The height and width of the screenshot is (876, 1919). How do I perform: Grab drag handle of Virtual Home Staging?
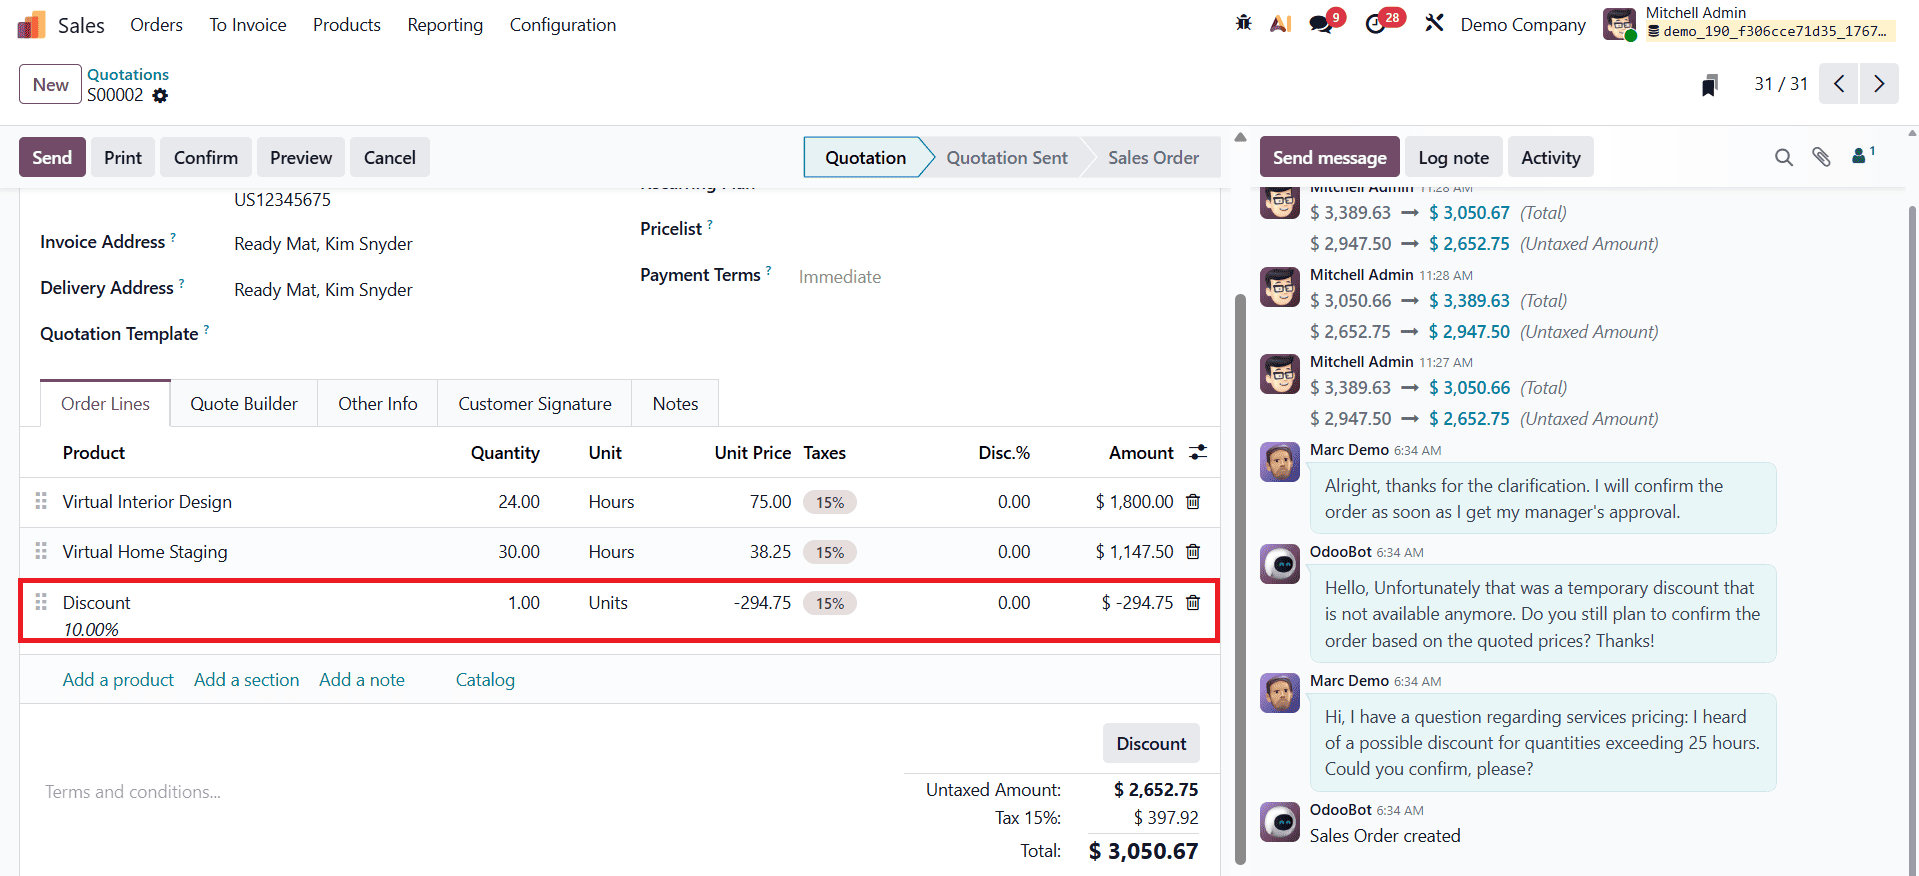[41, 551]
